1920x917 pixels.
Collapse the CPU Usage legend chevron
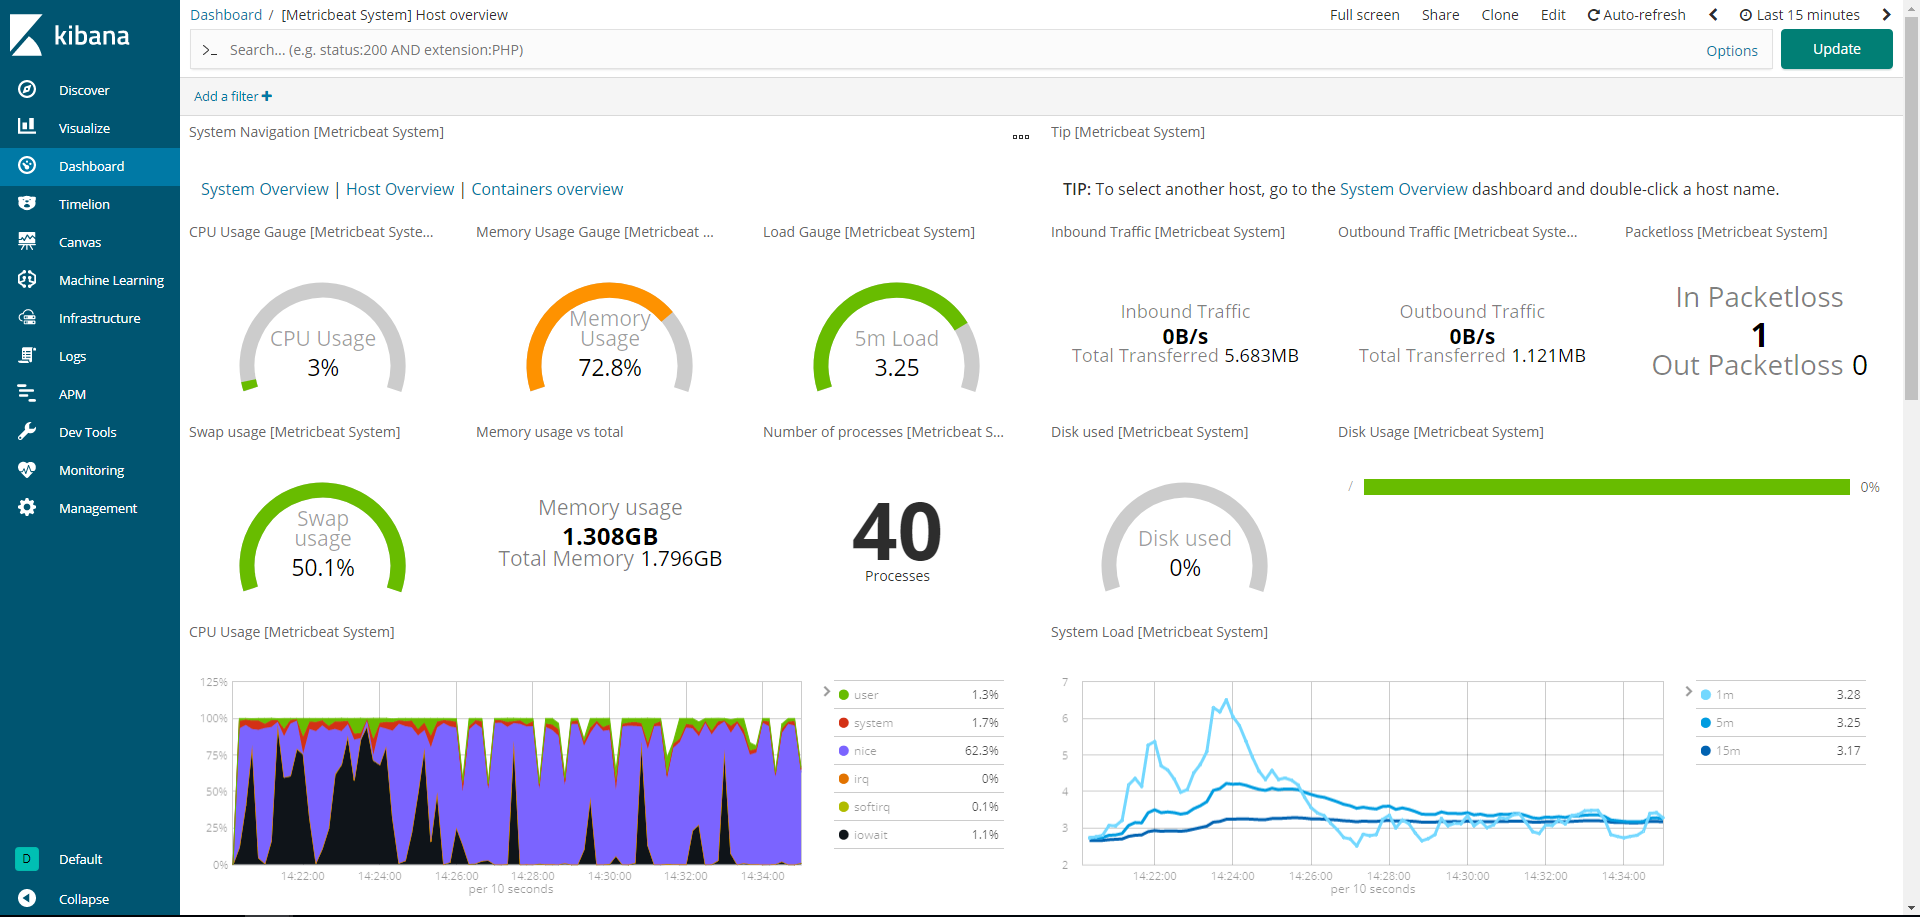point(826,691)
